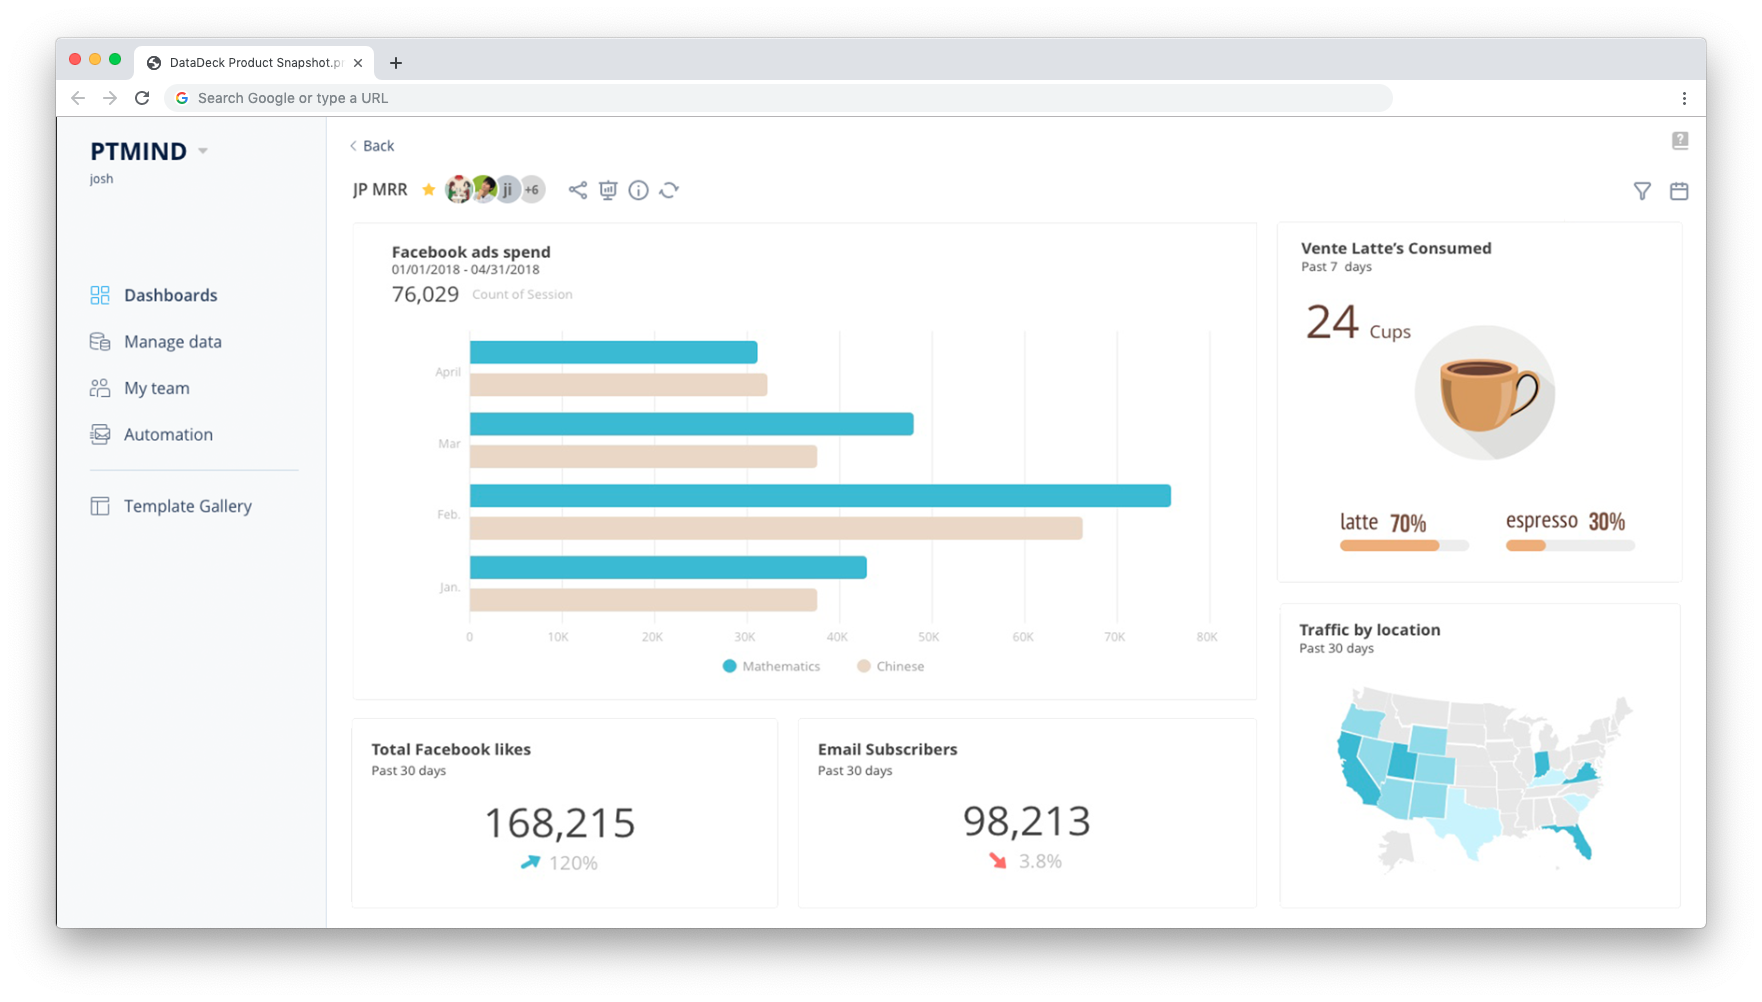Show the +6 more collaborators
Screen dimensions: 1762x1002
coord(533,189)
